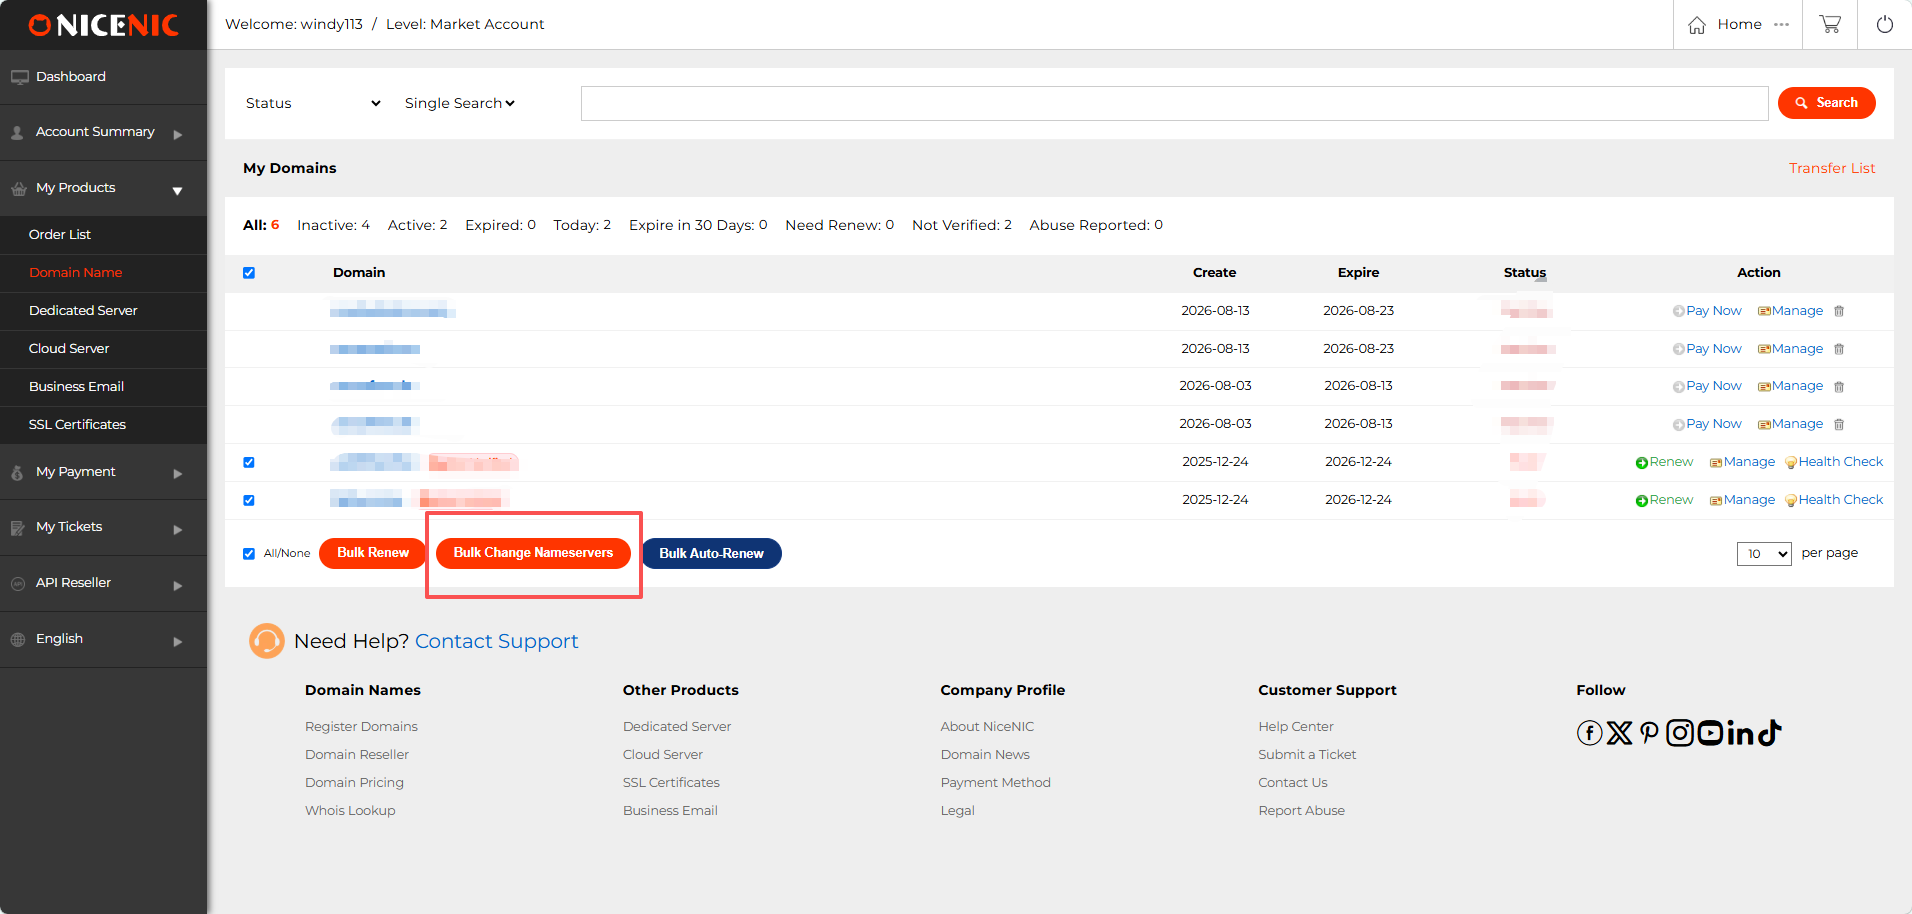The height and width of the screenshot is (914, 1912).
Task: Open the X (Twitter) follow icon
Action: [x=1620, y=733]
